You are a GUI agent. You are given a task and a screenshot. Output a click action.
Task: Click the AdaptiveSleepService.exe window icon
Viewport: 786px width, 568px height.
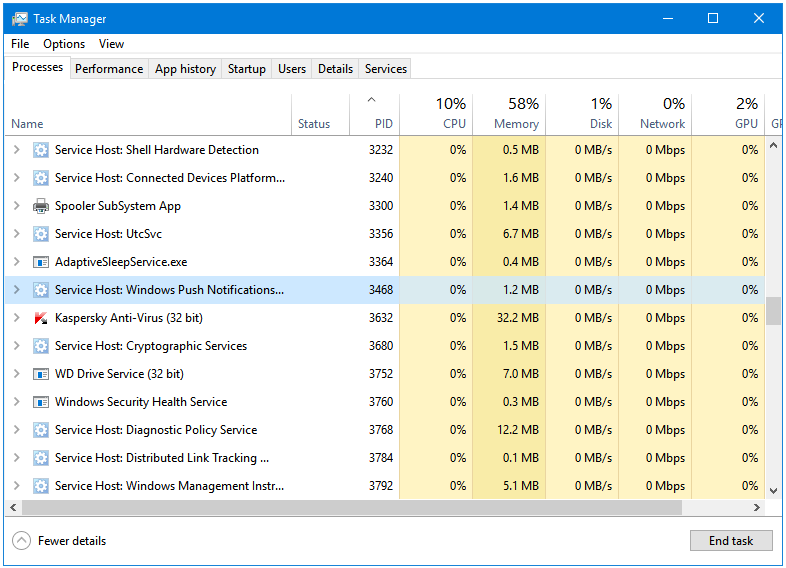[41, 262]
